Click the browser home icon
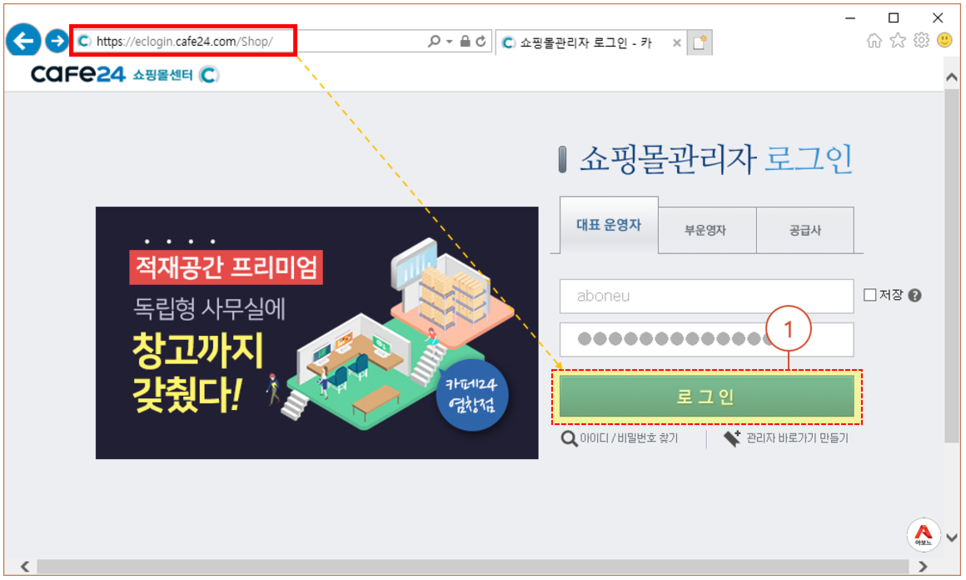Screen dimensions: 966x580 tap(874, 41)
